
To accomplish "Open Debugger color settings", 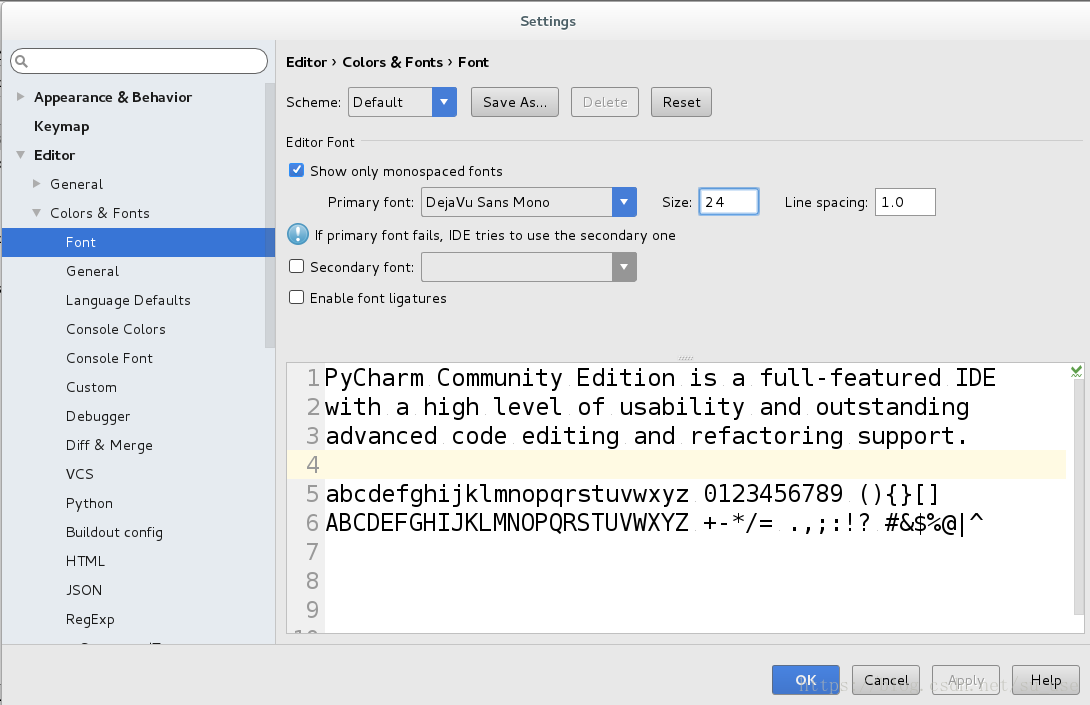I will coord(98,416).
